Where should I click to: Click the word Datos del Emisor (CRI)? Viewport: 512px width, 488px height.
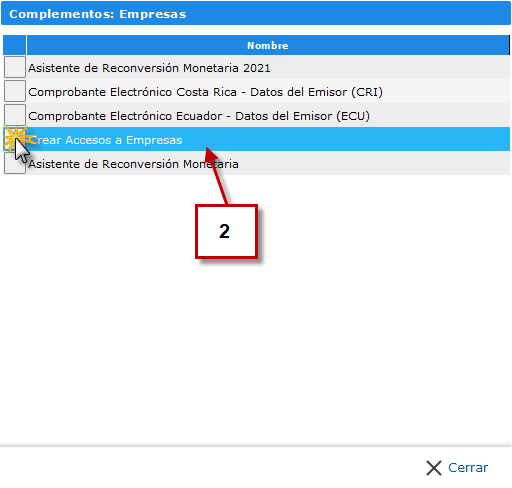316,92
